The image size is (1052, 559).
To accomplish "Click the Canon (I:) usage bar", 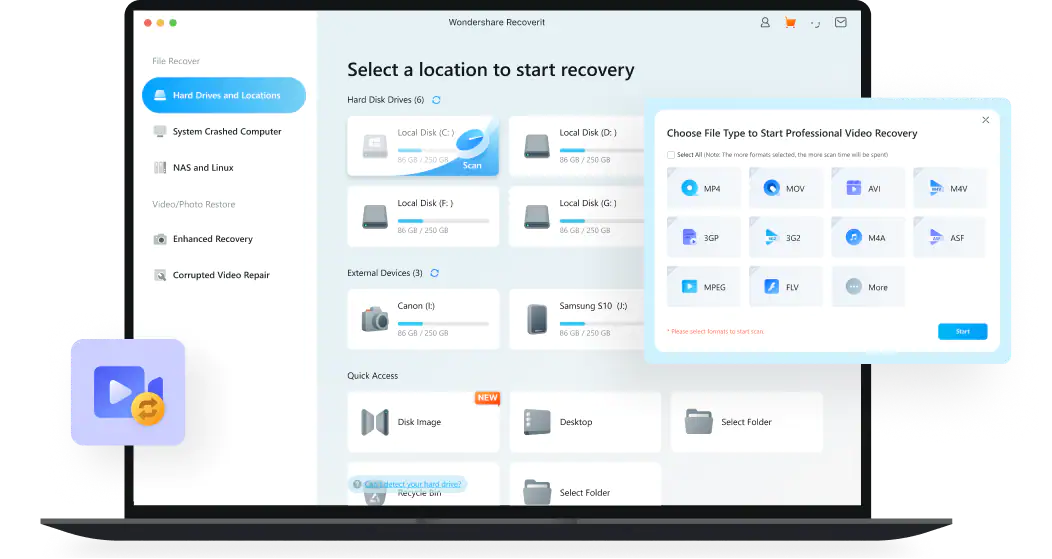I will pos(443,323).
